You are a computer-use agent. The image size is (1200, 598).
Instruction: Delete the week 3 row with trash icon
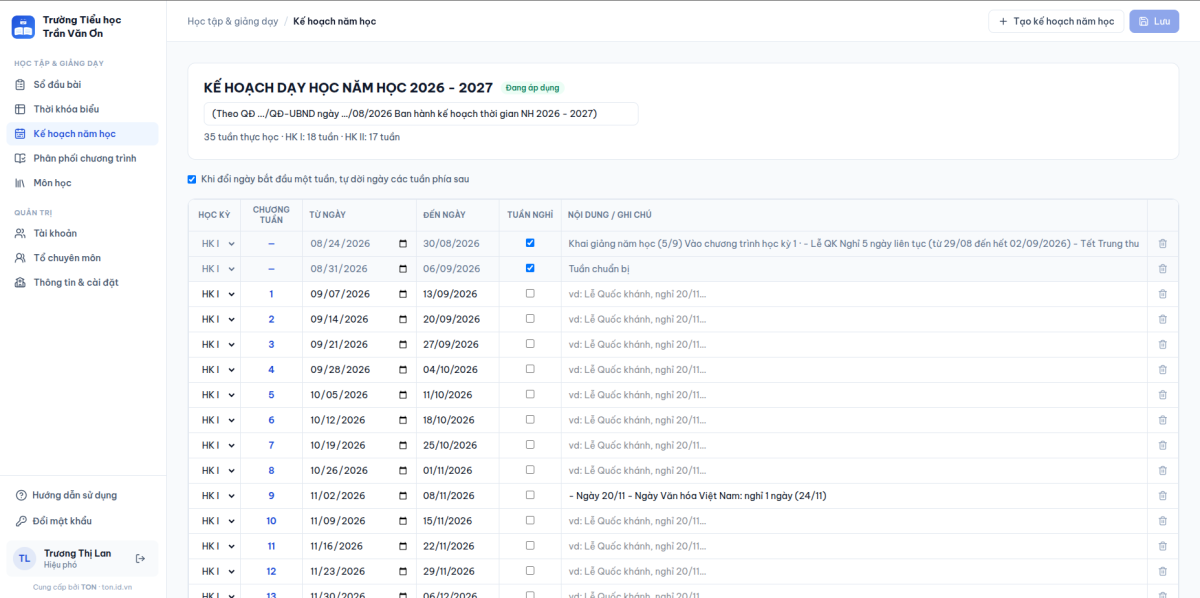tap(1162, 344)
